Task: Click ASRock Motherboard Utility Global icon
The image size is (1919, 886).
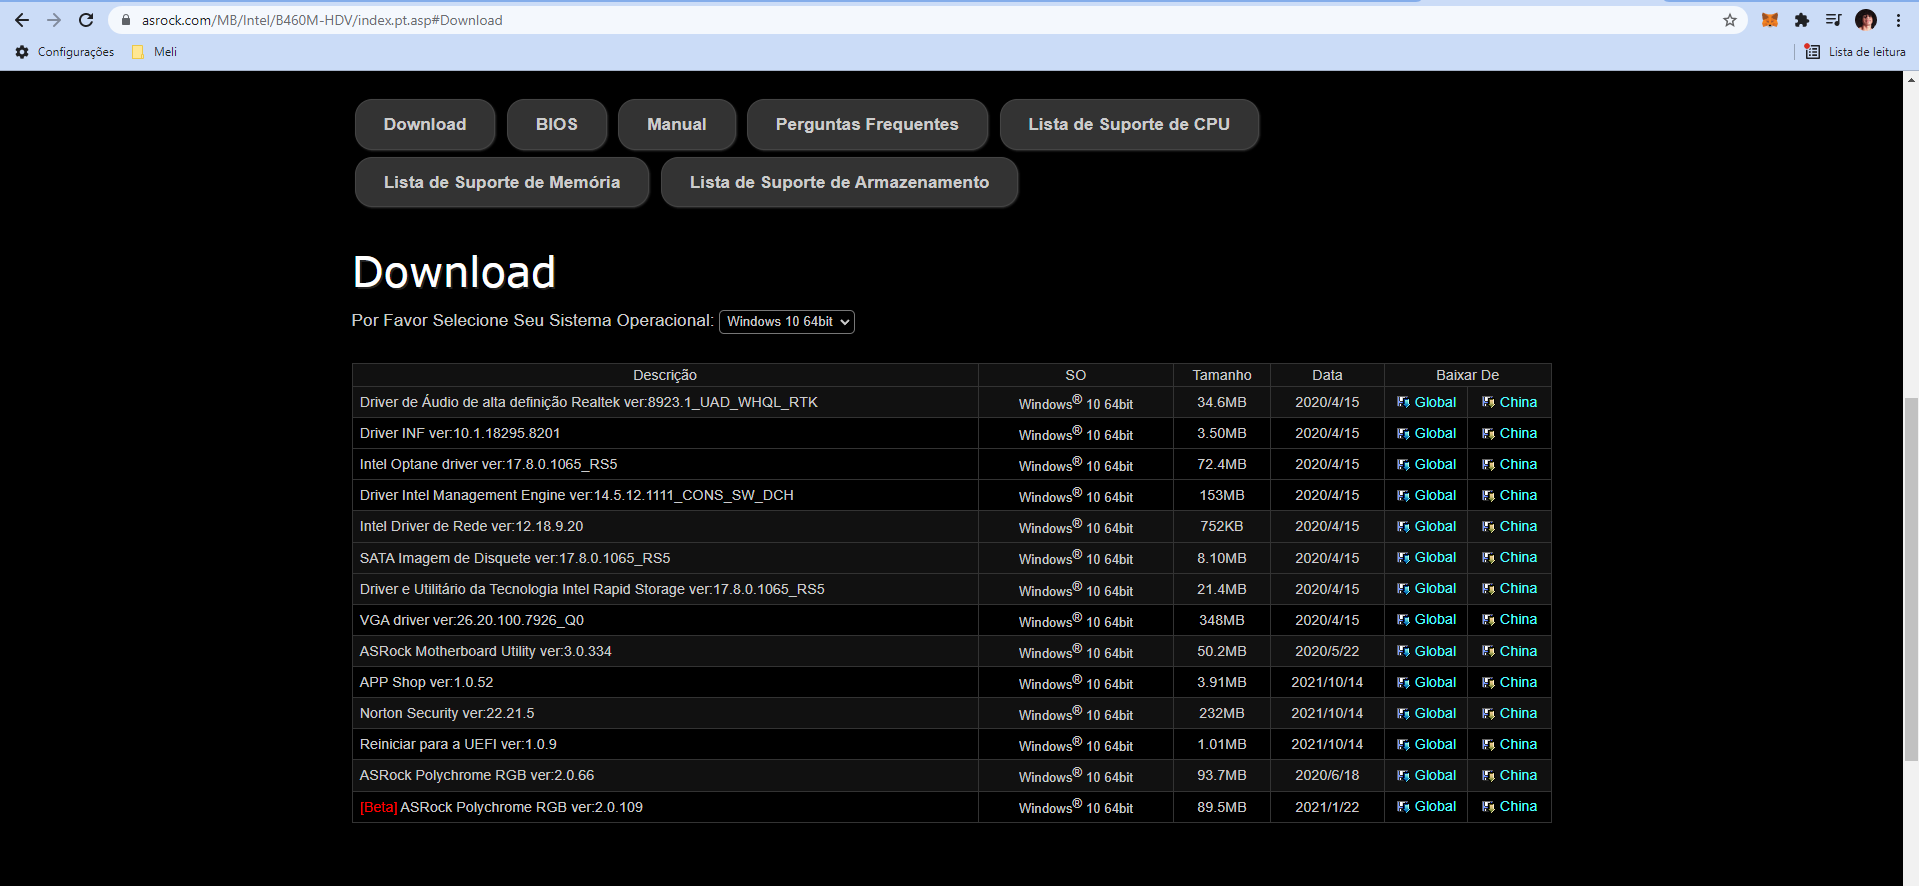Action: coord(1403,652)
